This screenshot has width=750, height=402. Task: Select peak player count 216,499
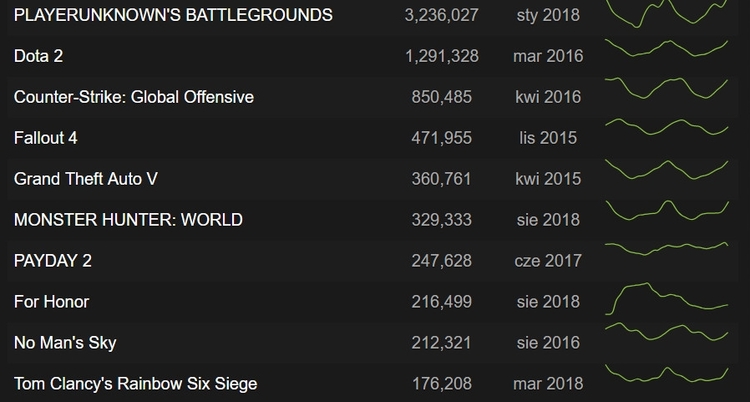(x=441, y=302)
